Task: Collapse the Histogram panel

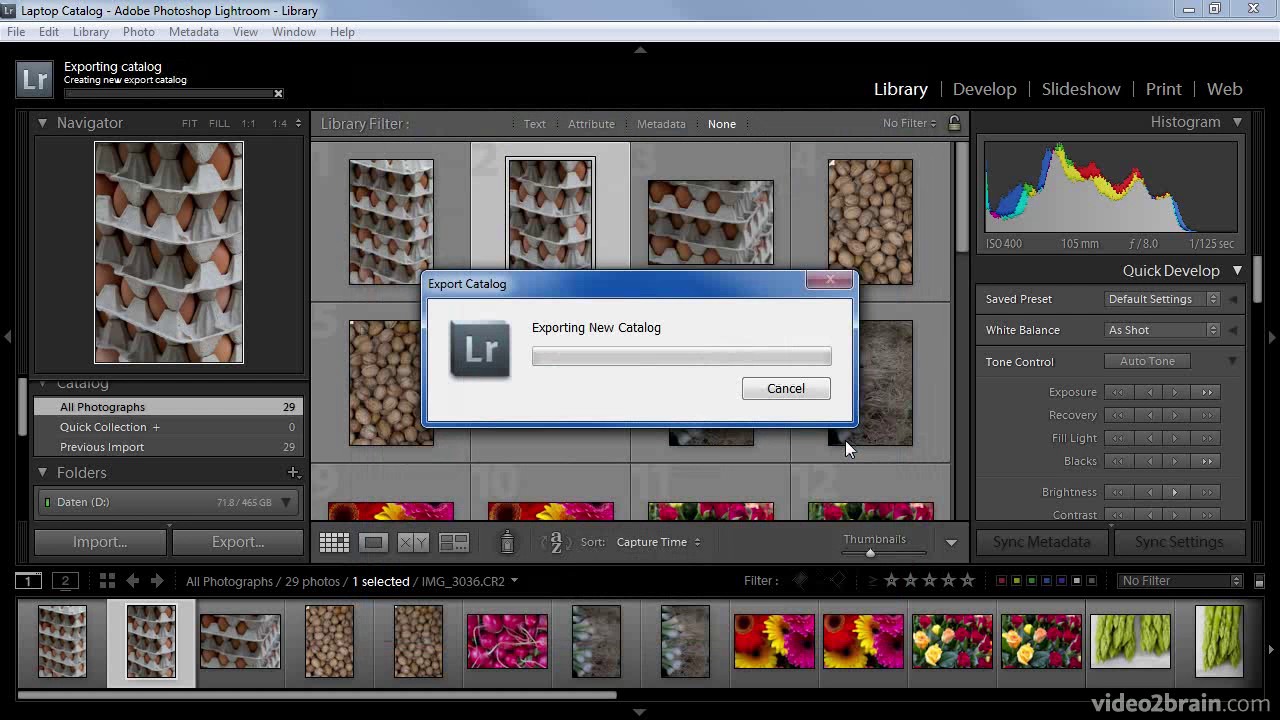Action: 1237,122
